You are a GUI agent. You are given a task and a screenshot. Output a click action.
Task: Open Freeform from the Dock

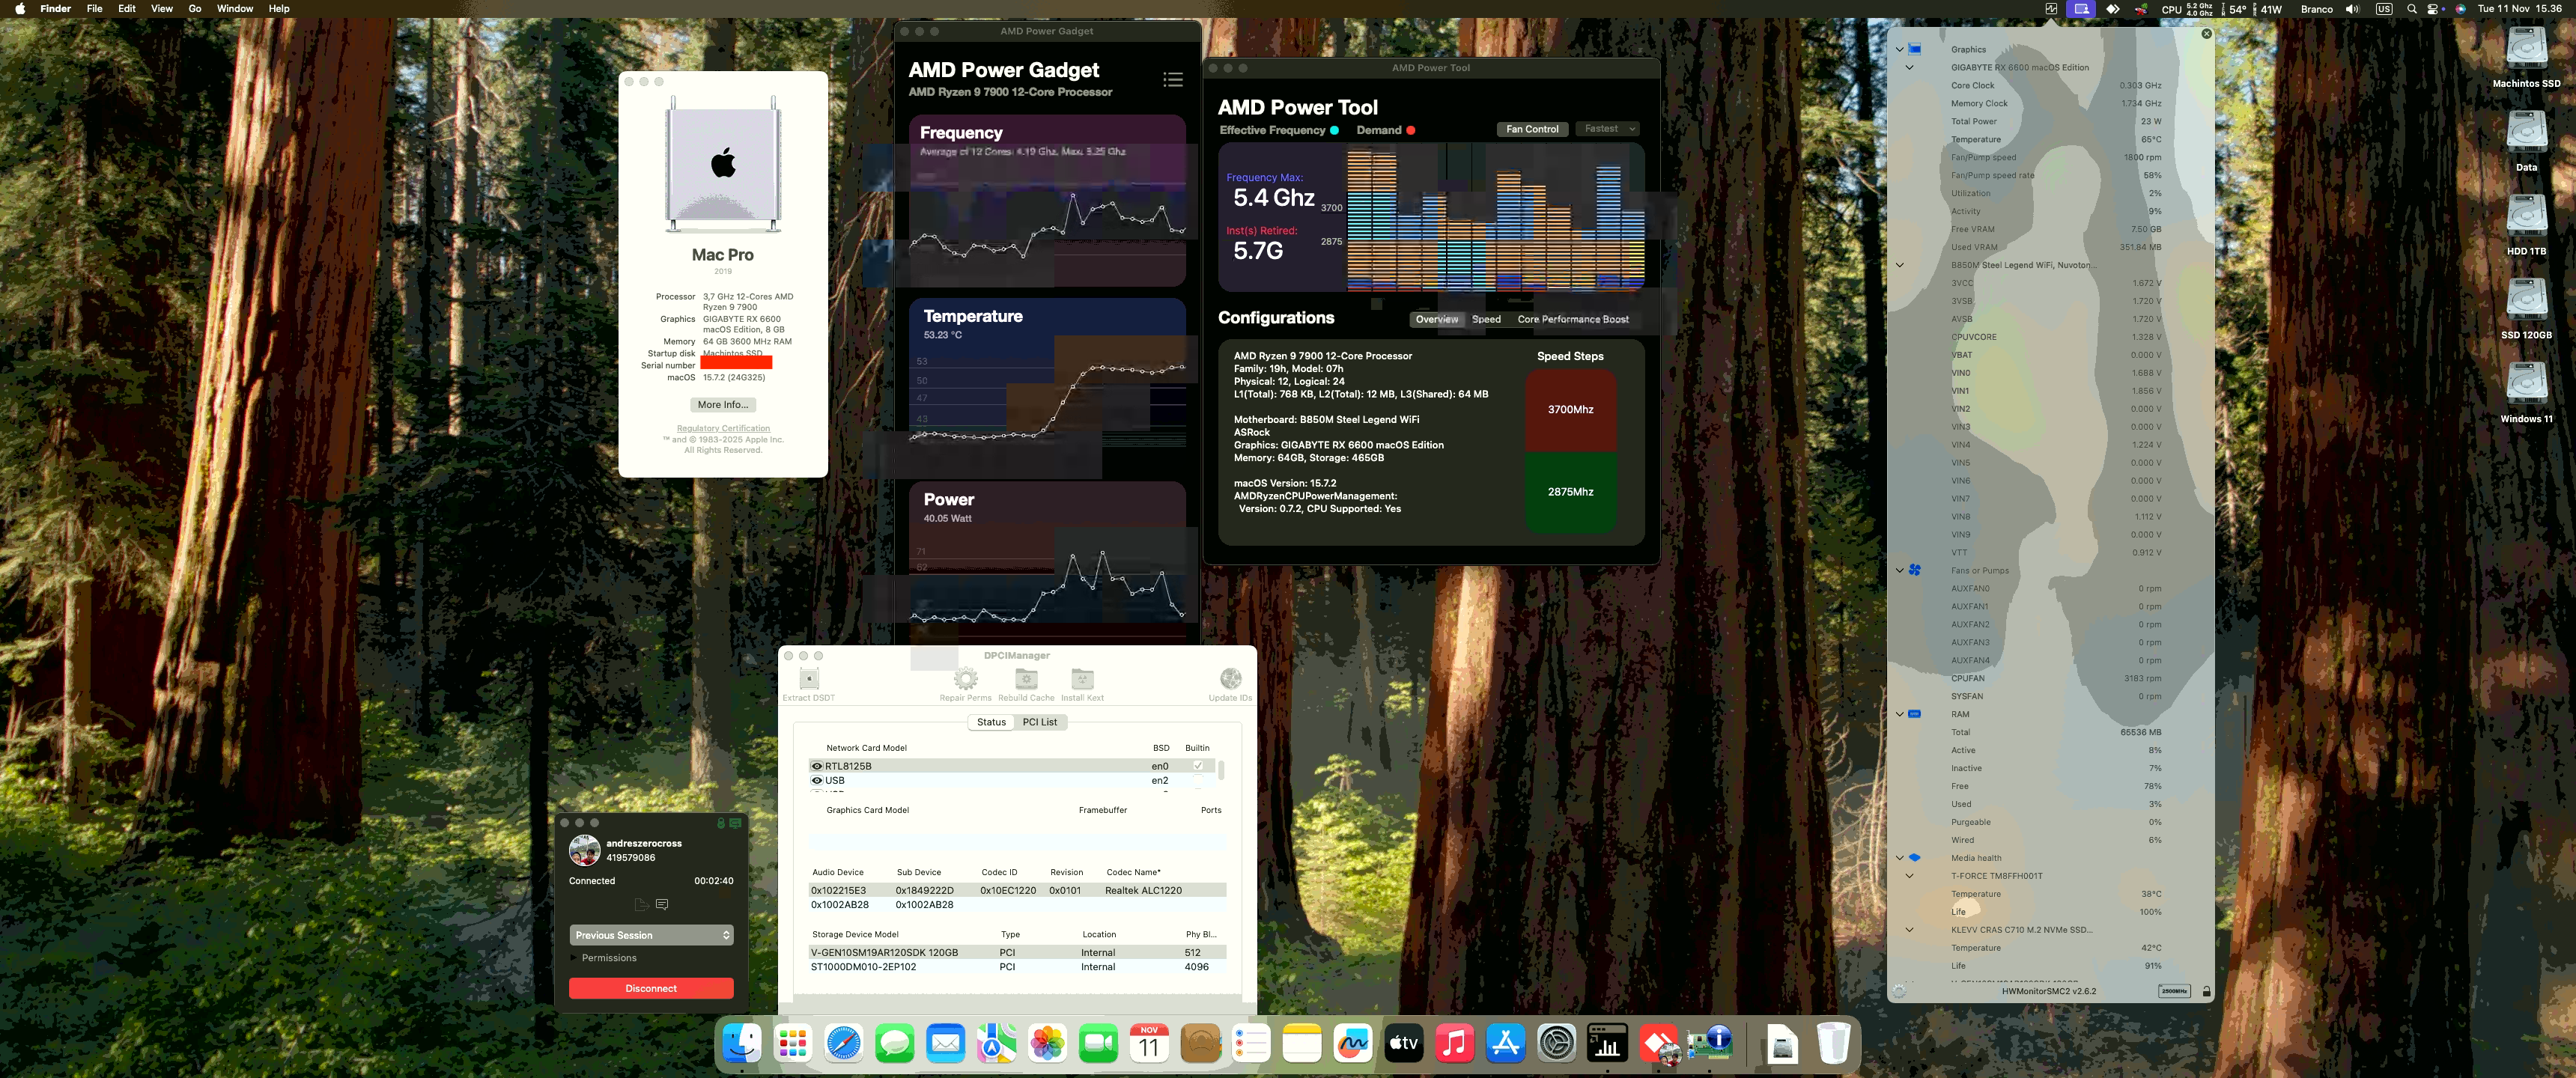point(1353,1044)
